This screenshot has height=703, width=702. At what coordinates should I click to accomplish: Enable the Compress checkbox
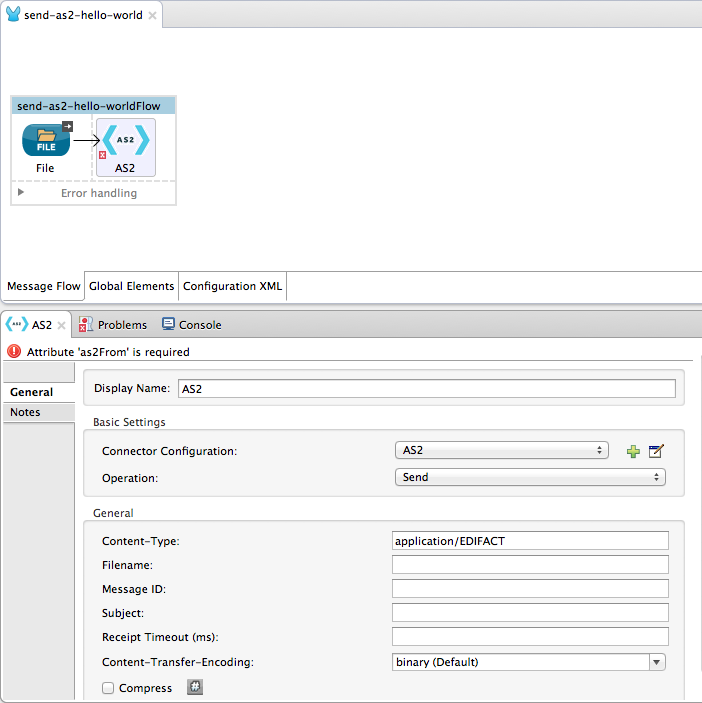(108, 688)
